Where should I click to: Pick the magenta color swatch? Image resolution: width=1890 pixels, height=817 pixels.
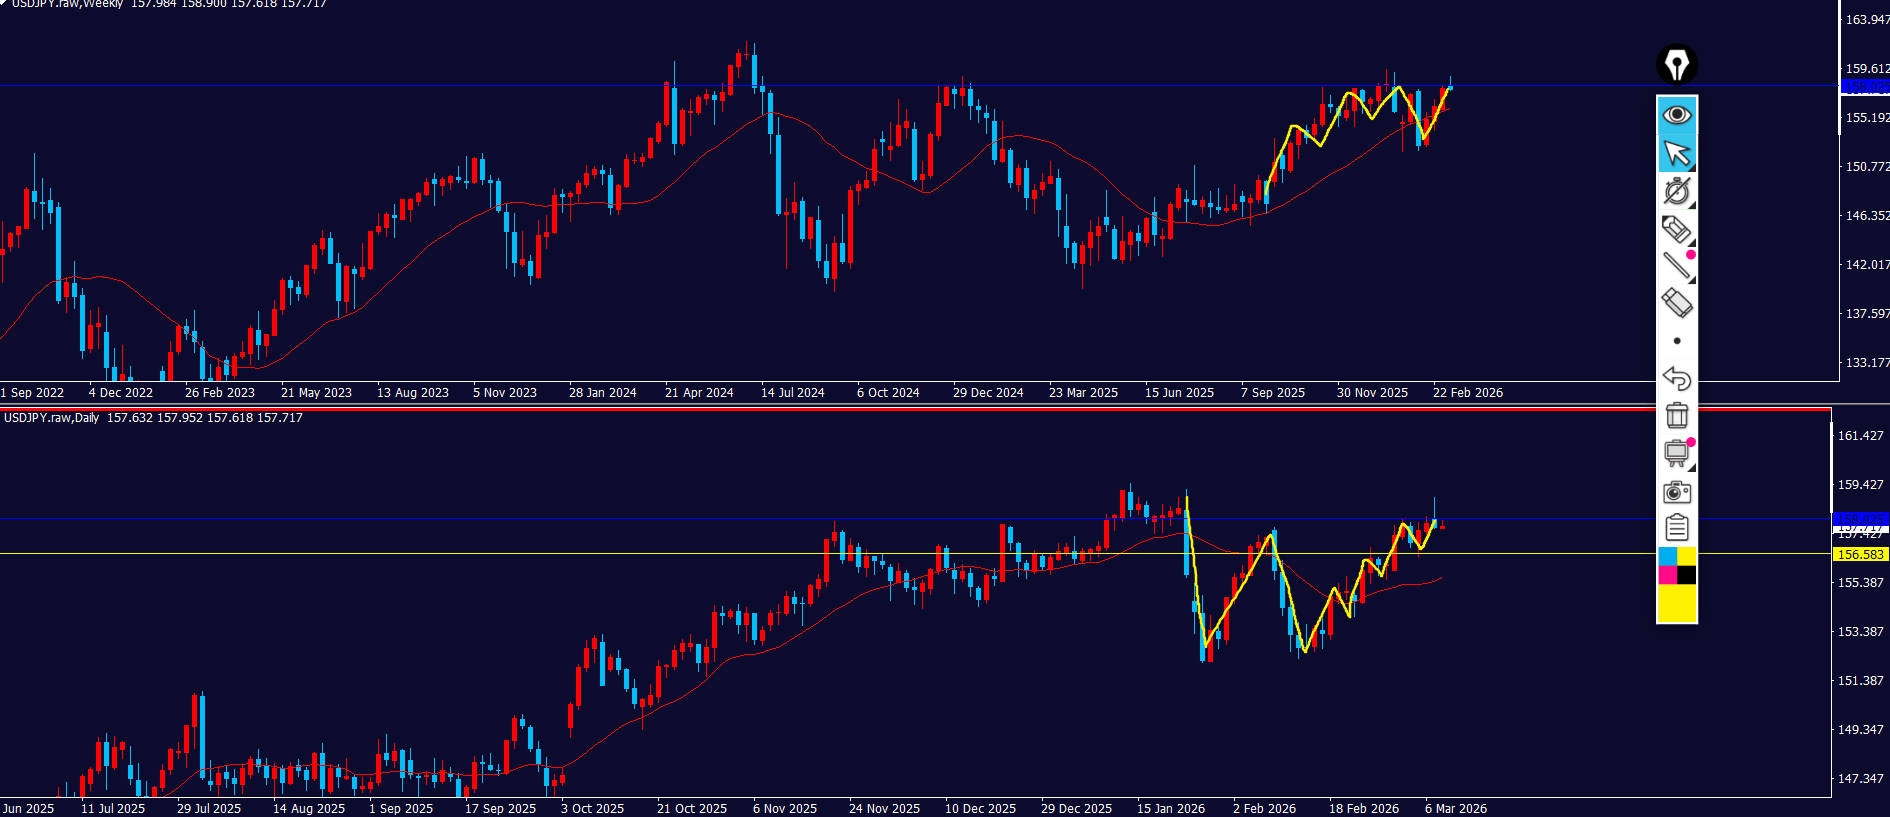1667,575
